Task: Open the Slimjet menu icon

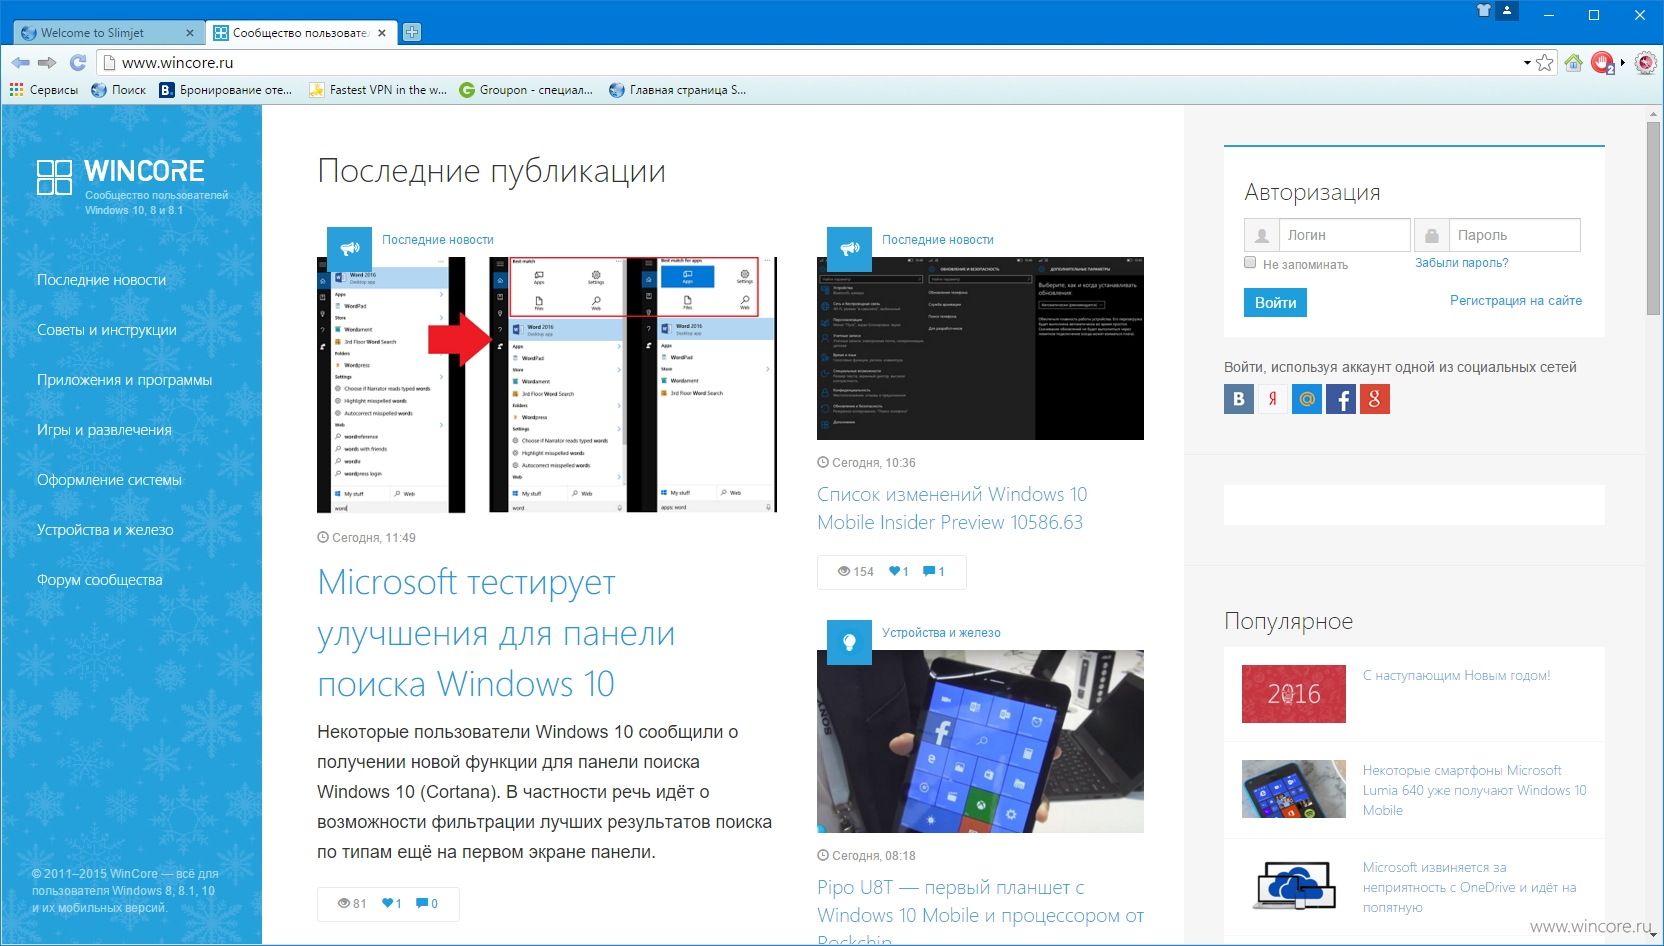Action: (1645, 63)
